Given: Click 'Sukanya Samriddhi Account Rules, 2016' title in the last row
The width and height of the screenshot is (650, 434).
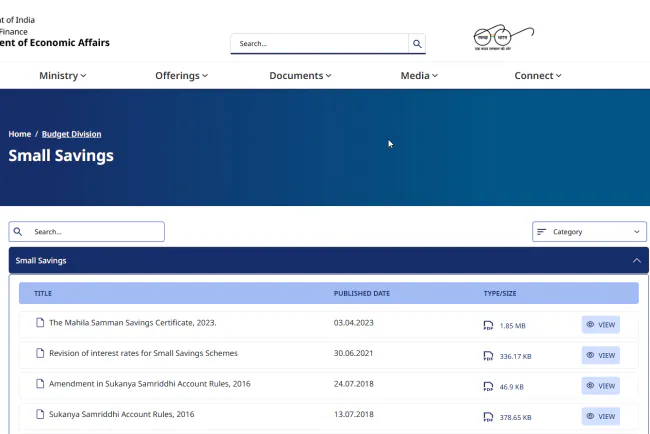Looking at the screenshot, I should pos(121,414).
